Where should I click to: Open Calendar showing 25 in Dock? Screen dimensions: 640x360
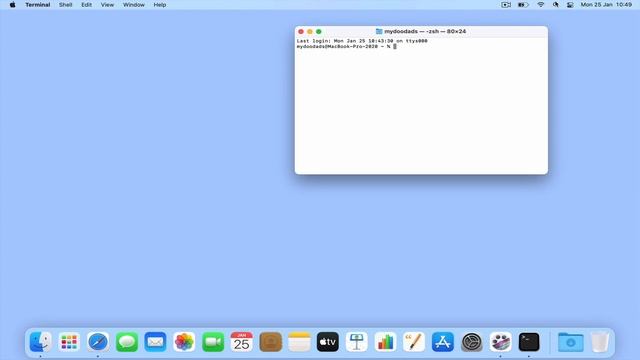point(242,342)
